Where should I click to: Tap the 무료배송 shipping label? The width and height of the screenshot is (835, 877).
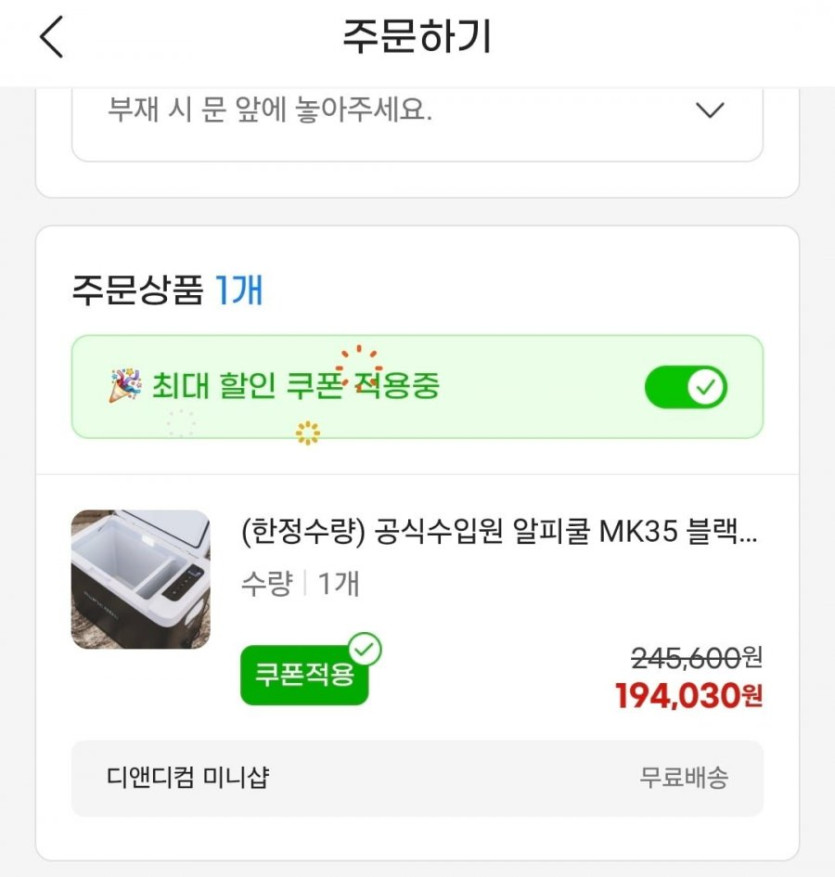(x=684, y=778)
